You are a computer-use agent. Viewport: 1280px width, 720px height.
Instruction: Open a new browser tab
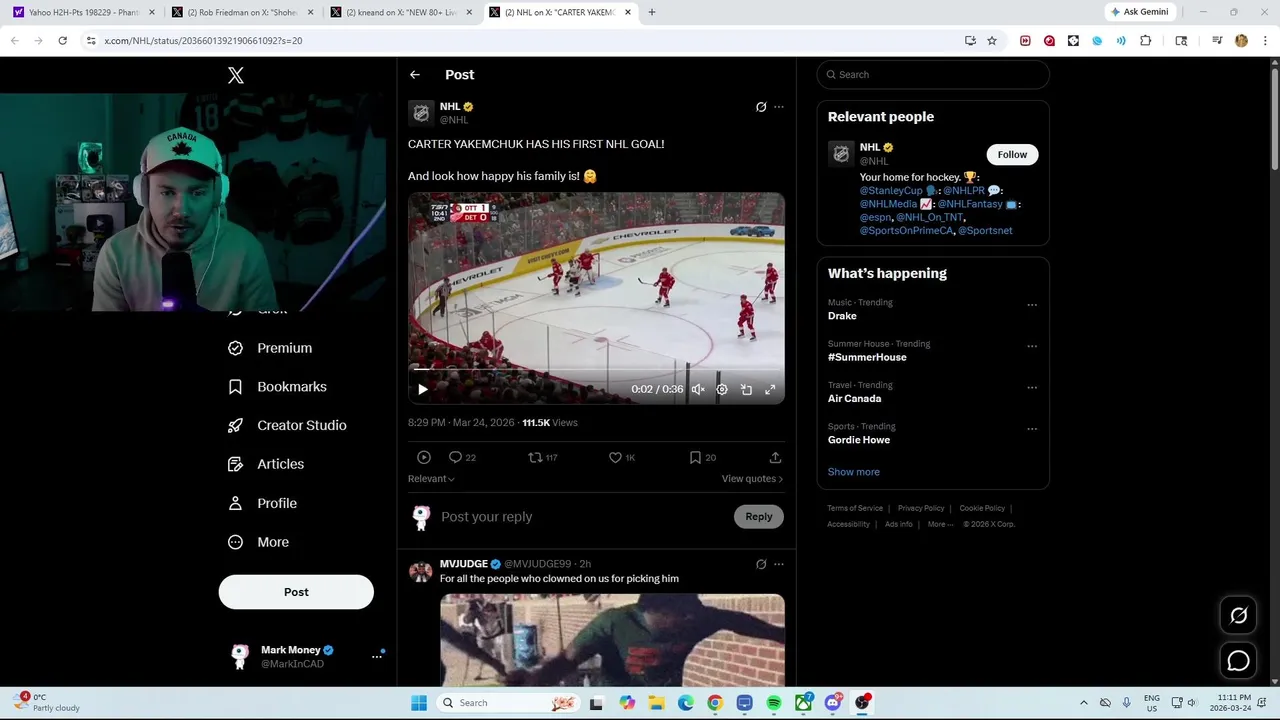[x=652, y=12]
